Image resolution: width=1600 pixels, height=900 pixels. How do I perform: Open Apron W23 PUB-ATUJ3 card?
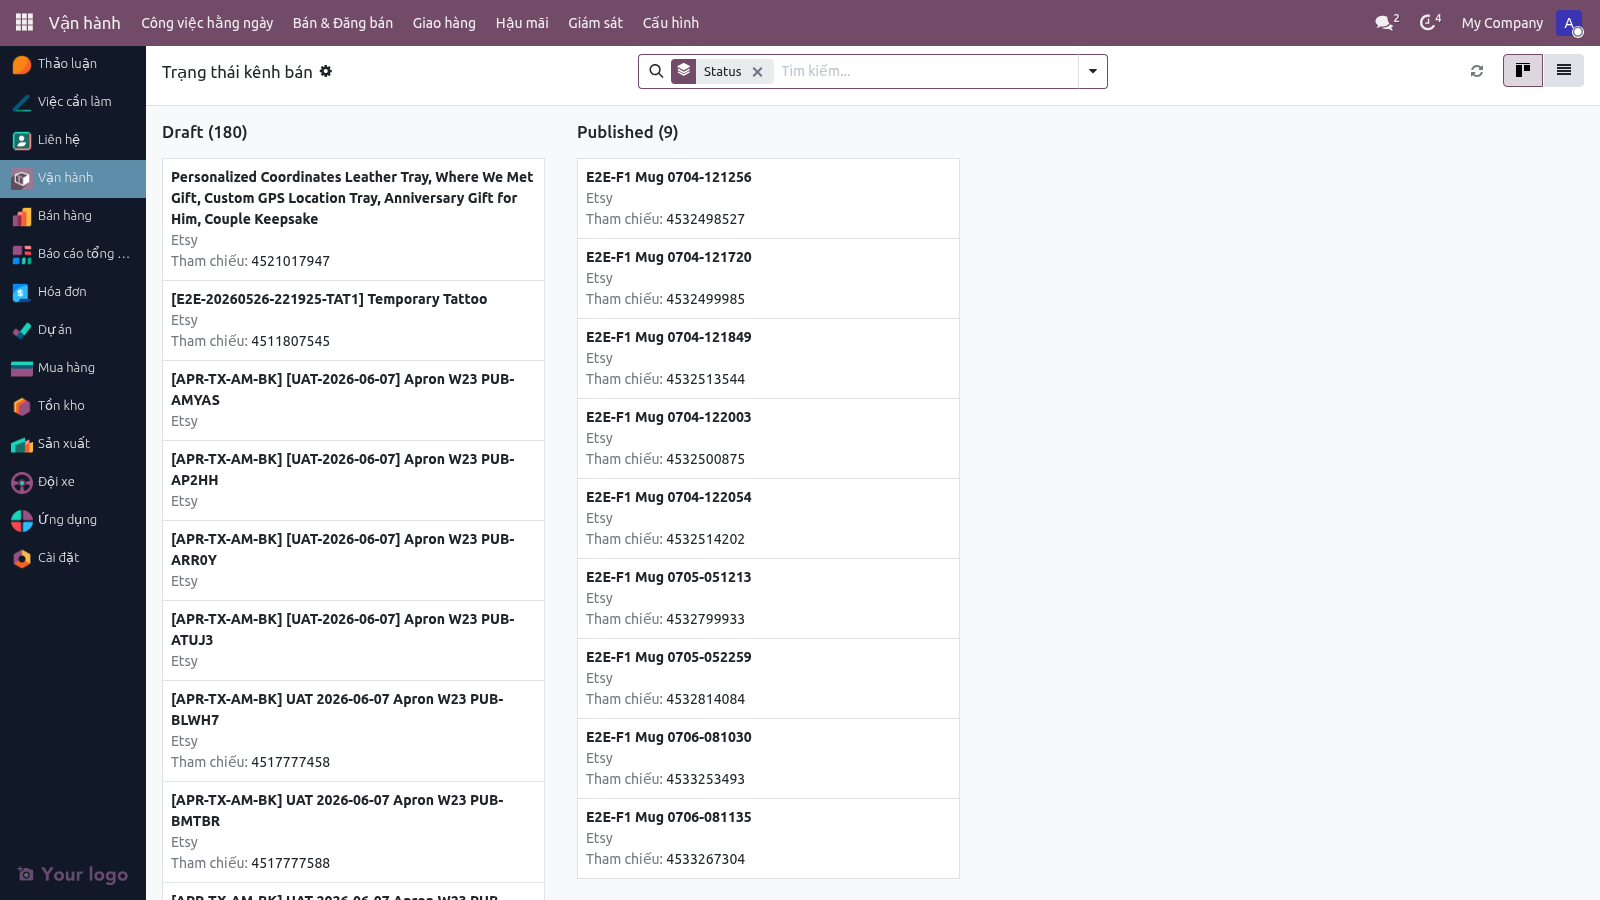click(353, 640)
